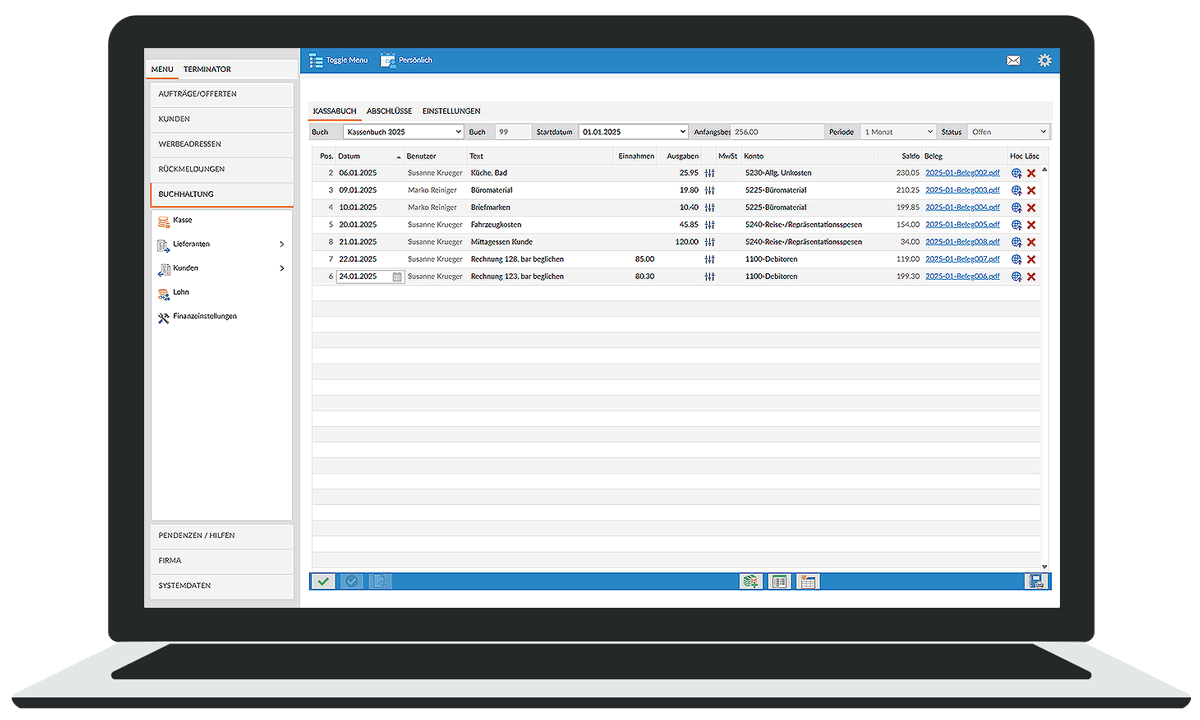The image size is (1200, 720).
Task: Open the Kassenbuch 2025 book dropdown
Action: coord(403,132)
